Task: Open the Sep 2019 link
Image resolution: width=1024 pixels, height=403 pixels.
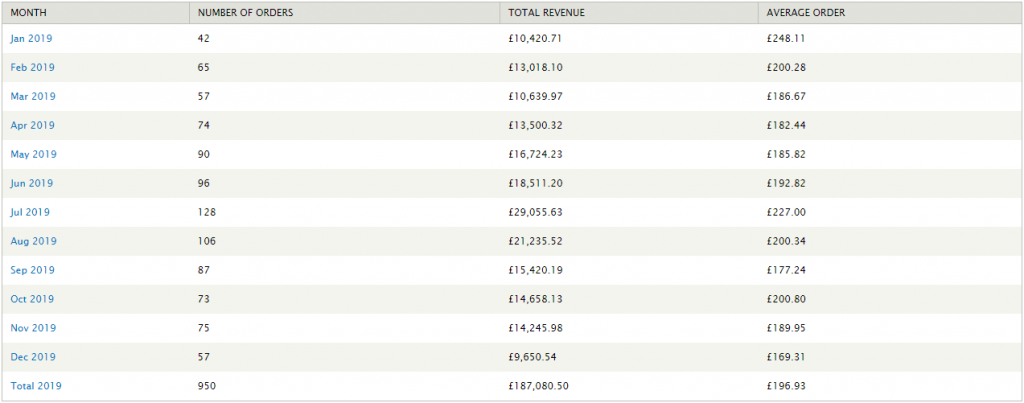Action: [32, 270]
